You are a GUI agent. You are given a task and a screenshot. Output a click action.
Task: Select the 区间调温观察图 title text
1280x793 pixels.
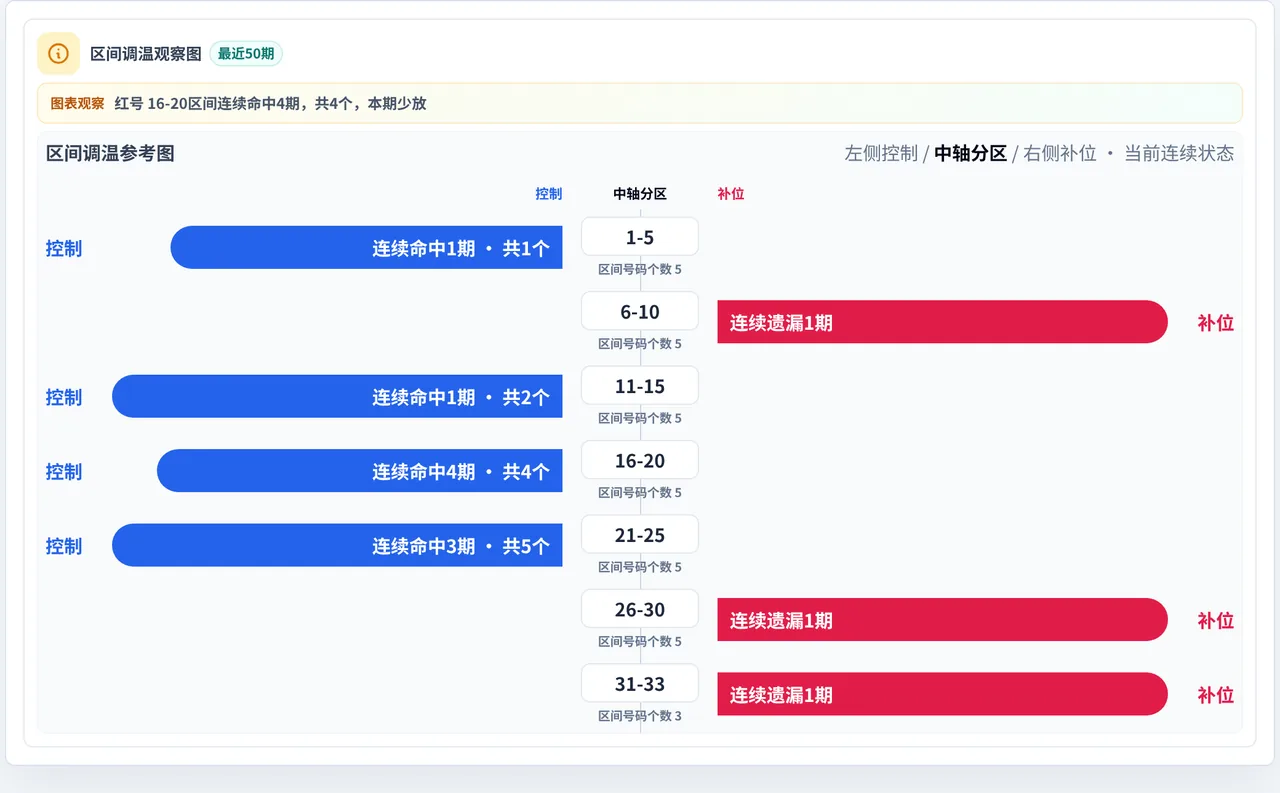[146, 54]
